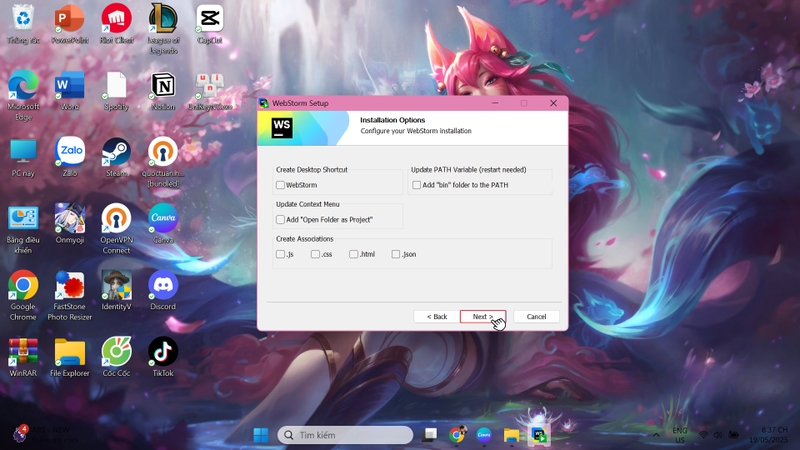
Task: Select the Riot Client desktop icon
Action: pyautogui.click(x=116, y=24)
